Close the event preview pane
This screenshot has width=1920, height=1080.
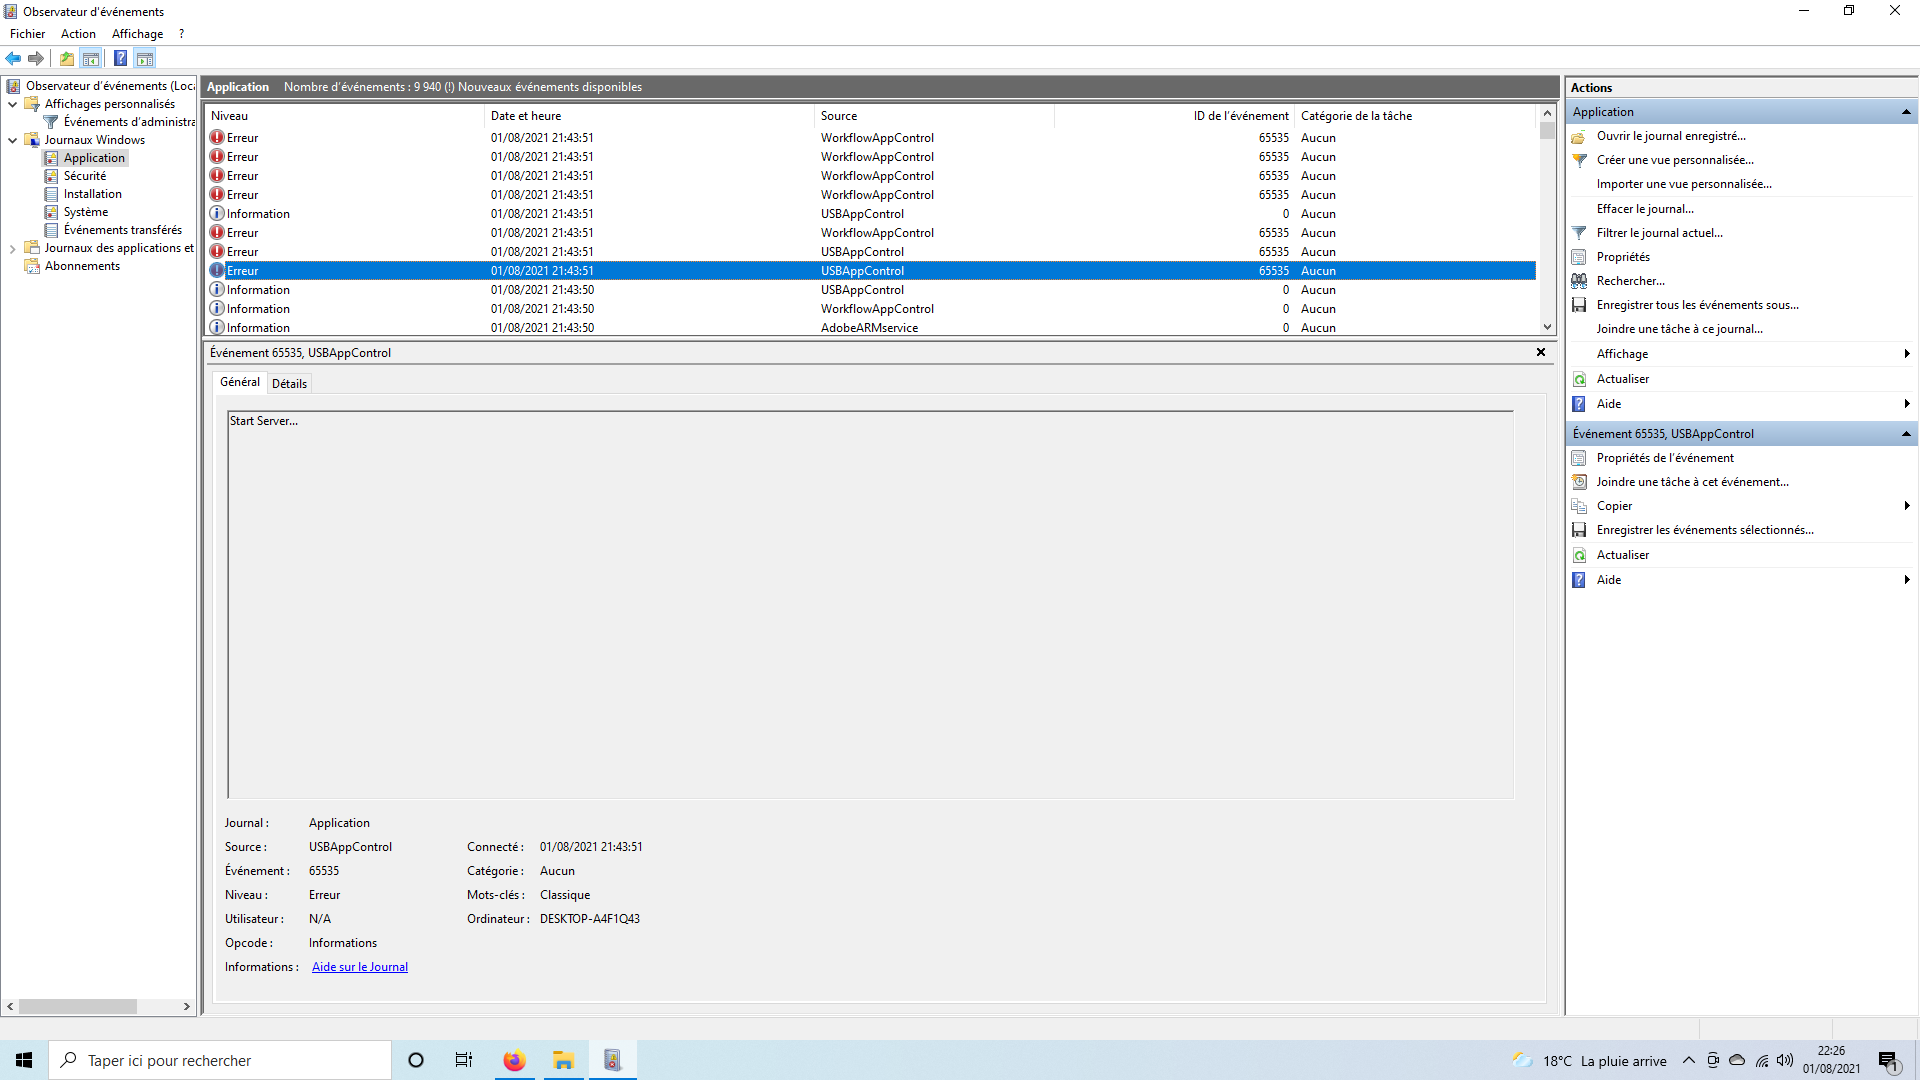1540,352
